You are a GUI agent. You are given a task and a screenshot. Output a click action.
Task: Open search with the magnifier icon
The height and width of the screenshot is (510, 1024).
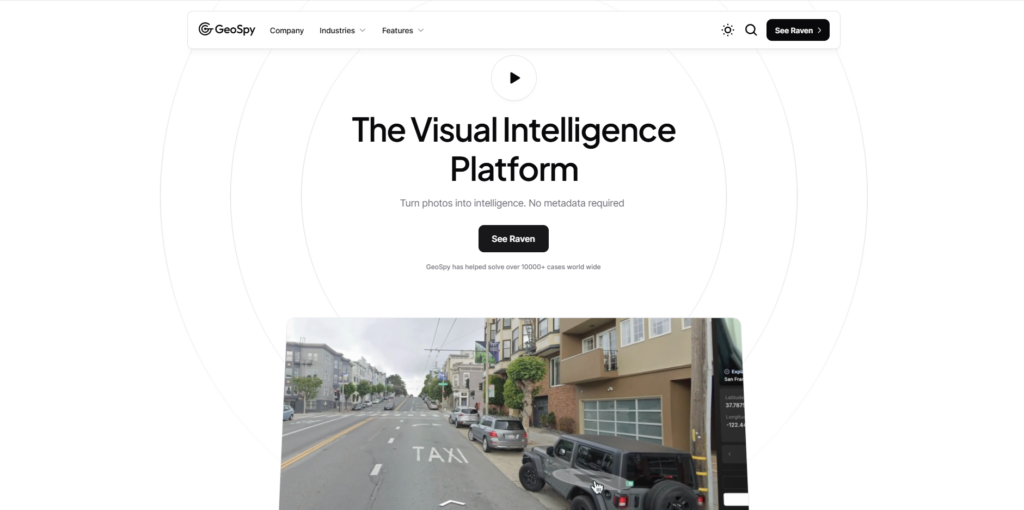(x=751, y=30)
